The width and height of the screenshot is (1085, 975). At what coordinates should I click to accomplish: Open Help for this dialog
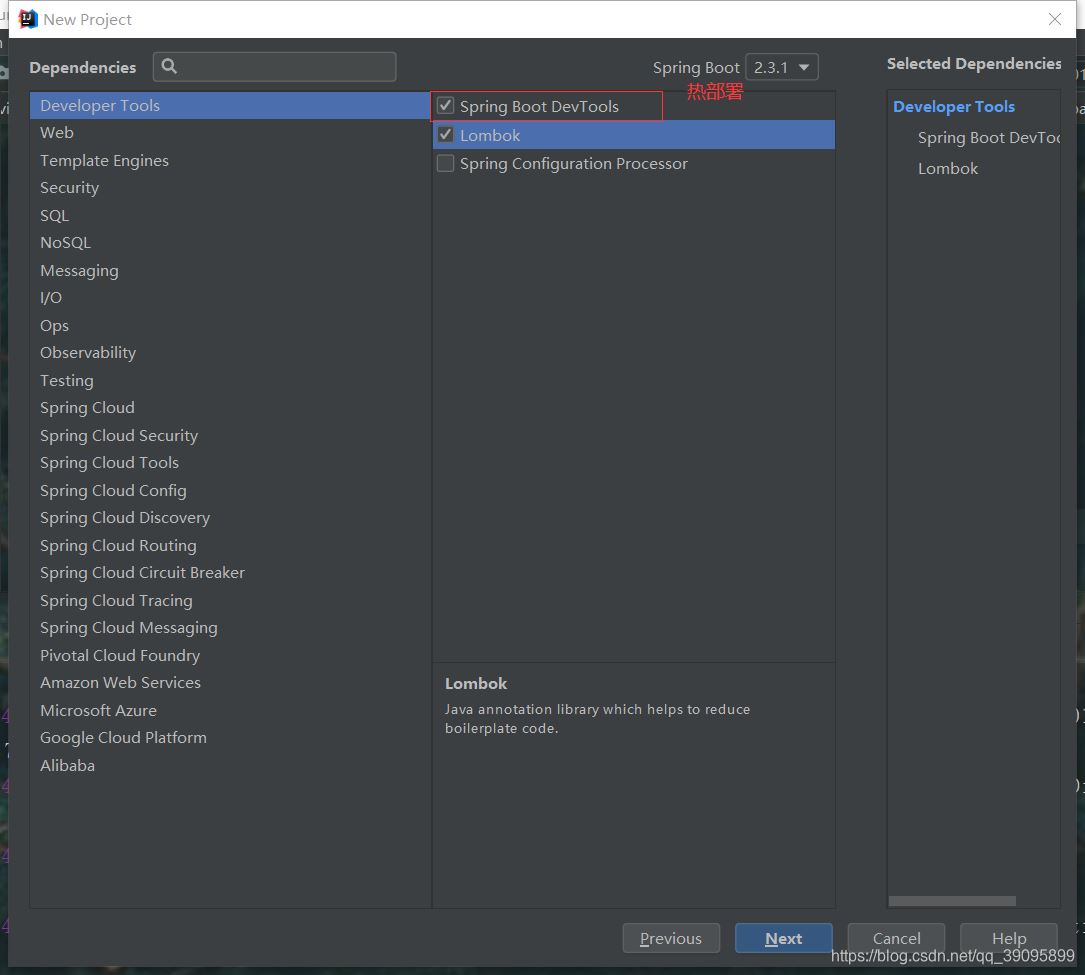coord(1009,938)
